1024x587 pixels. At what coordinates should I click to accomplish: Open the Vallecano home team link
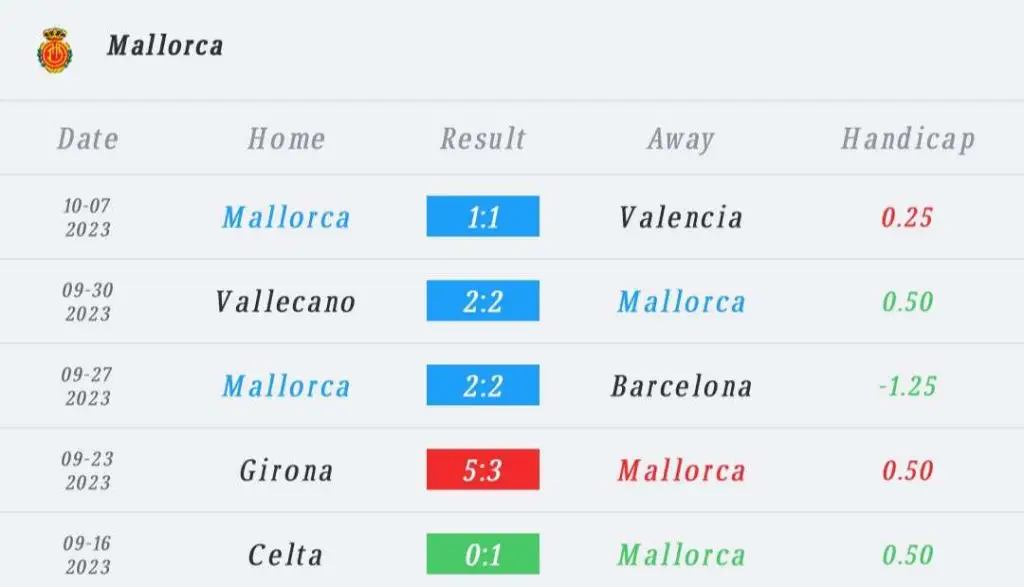(x=286, y=302)
